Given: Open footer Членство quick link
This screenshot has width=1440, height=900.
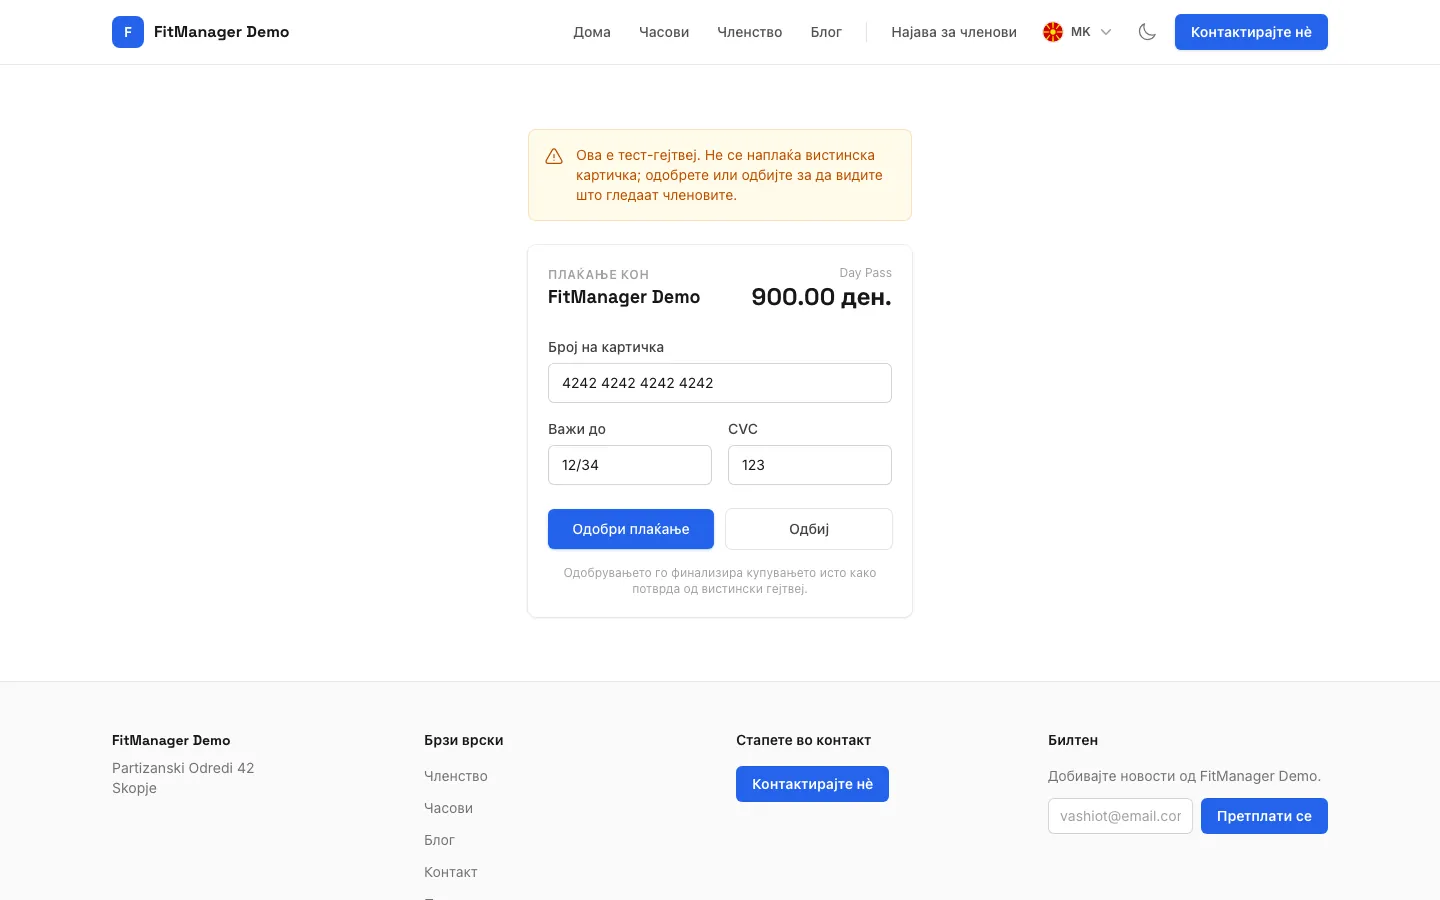Looking at the screenshot, I should [456, 776].
